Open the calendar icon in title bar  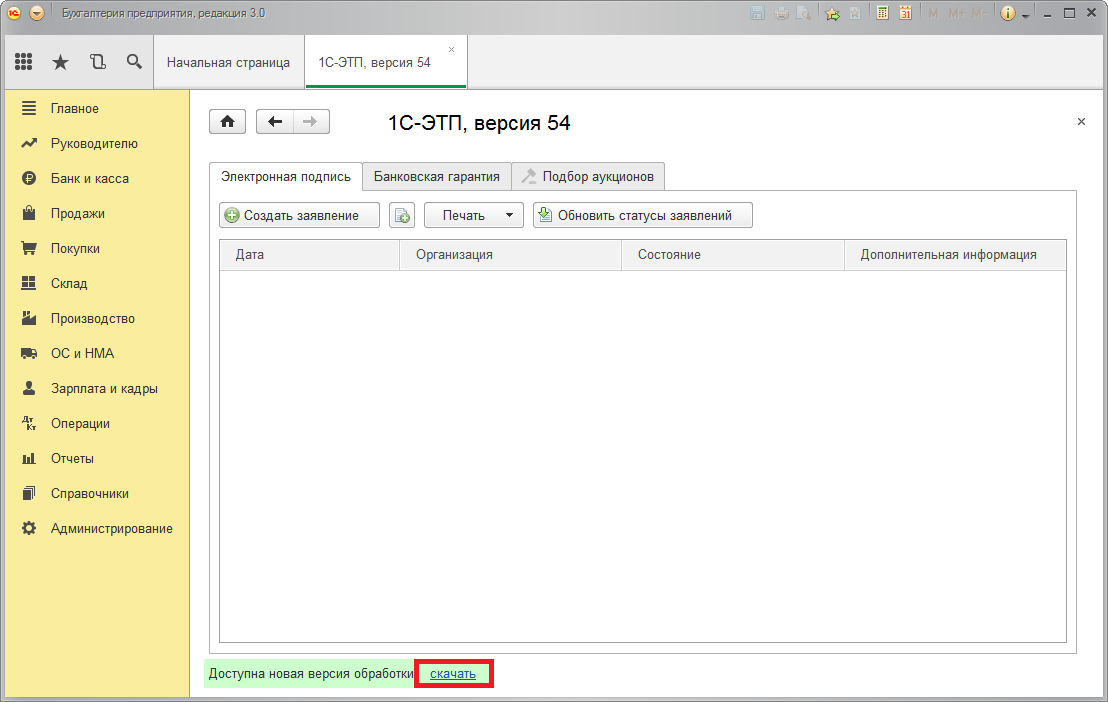coord(905,13)
